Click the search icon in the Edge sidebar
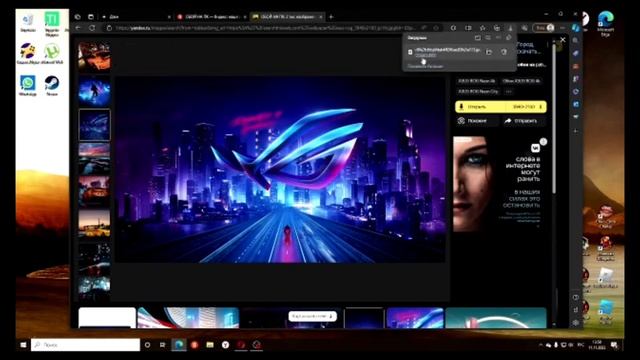The width and height of the screenshot is (640, 360). point(576,40)
